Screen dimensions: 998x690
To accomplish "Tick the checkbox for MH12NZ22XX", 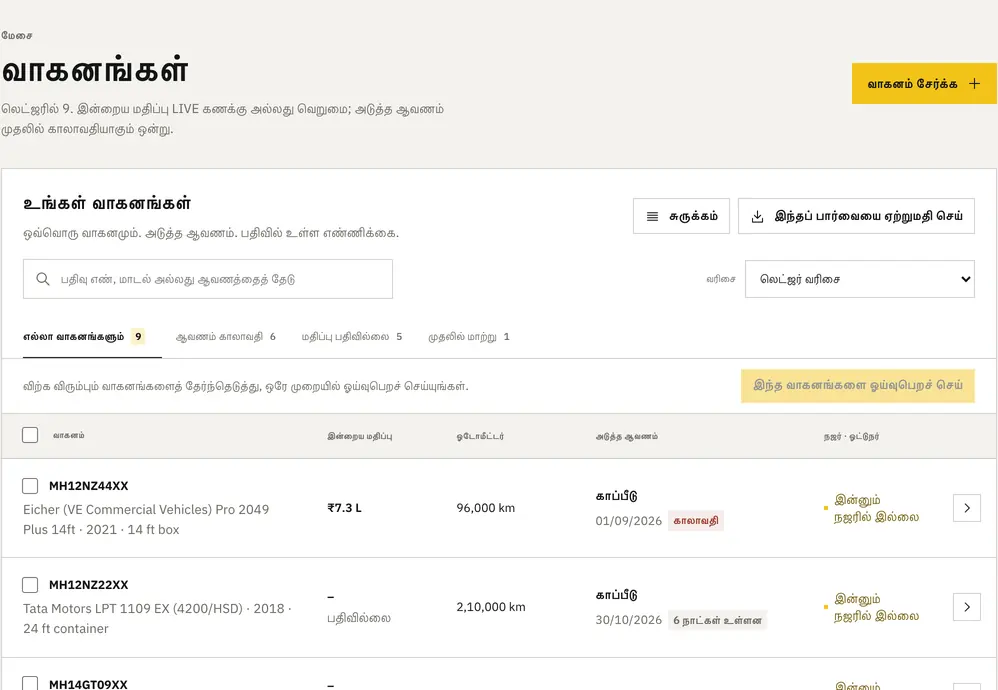I will coord(30,584).
